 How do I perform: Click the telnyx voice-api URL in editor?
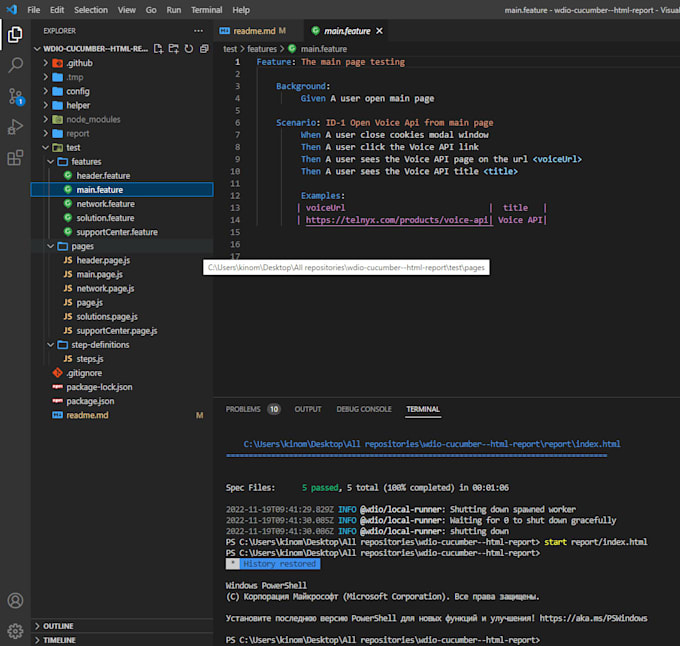click(397, 220)
